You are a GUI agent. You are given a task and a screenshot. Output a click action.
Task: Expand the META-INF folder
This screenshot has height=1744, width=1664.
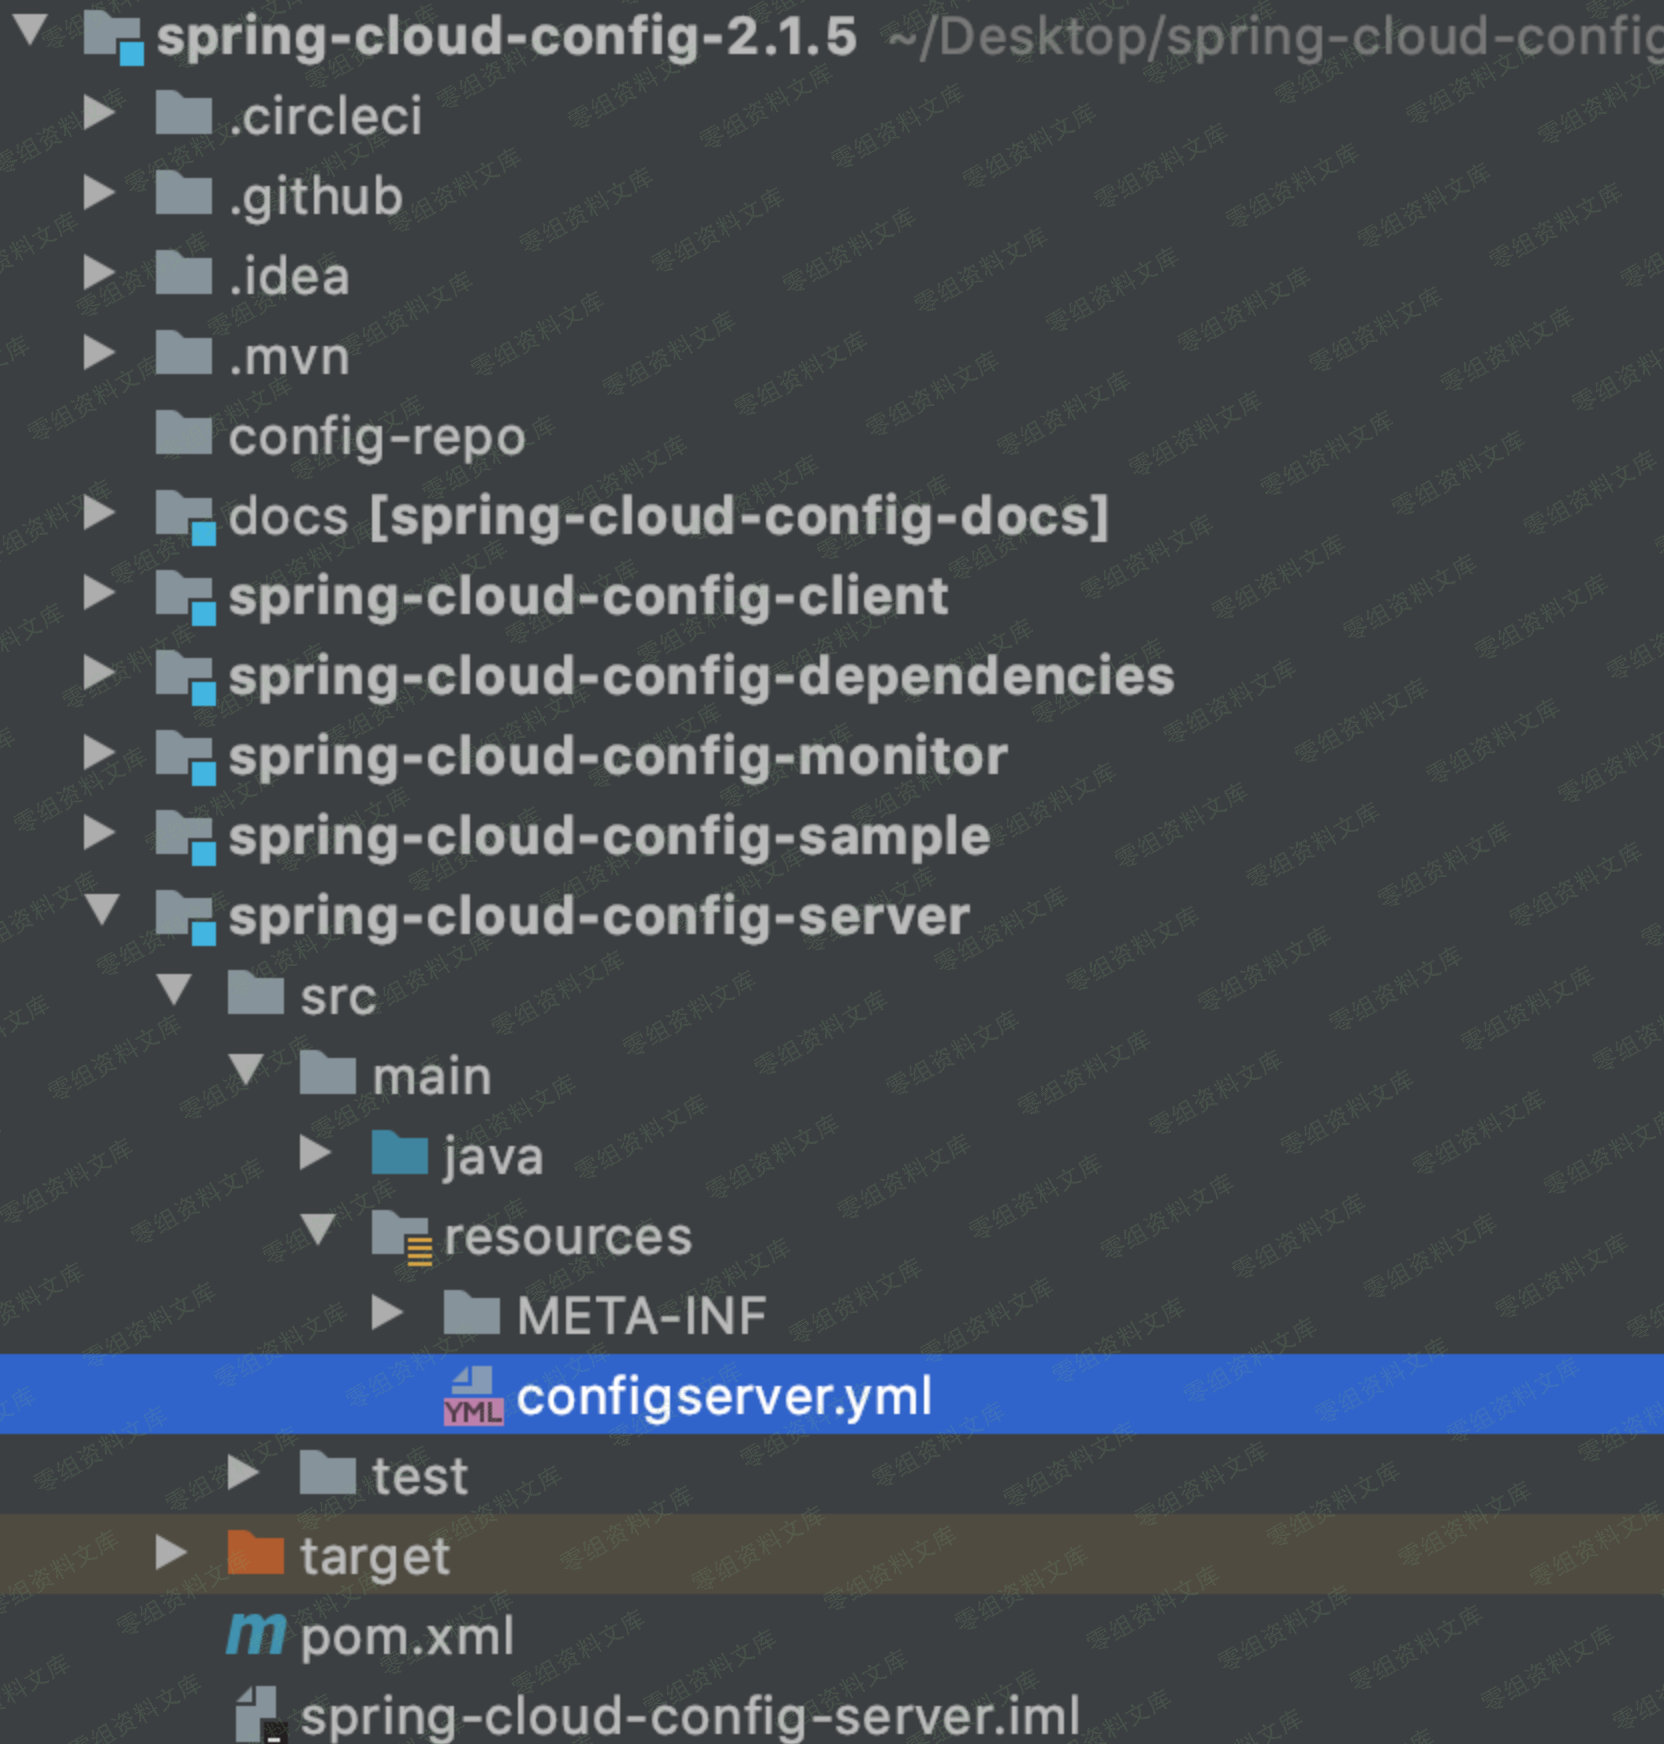(x=386, y=1313)
